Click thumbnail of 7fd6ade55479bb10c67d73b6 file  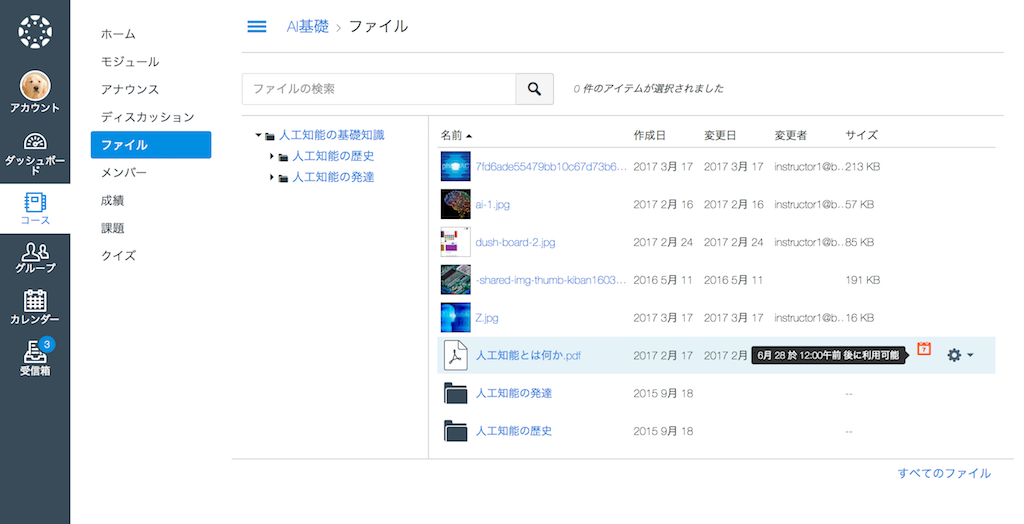455,167
